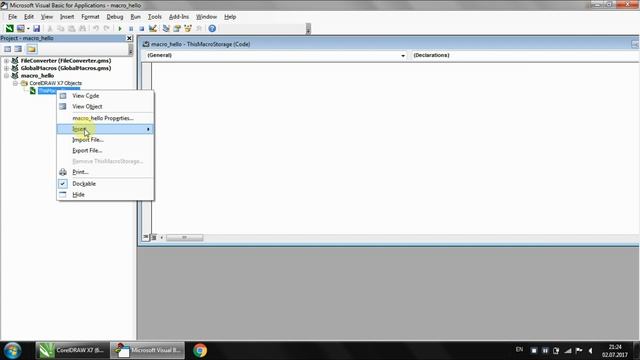
Task: Open macro_hello Properties from context menu
Action: (105, 118)
